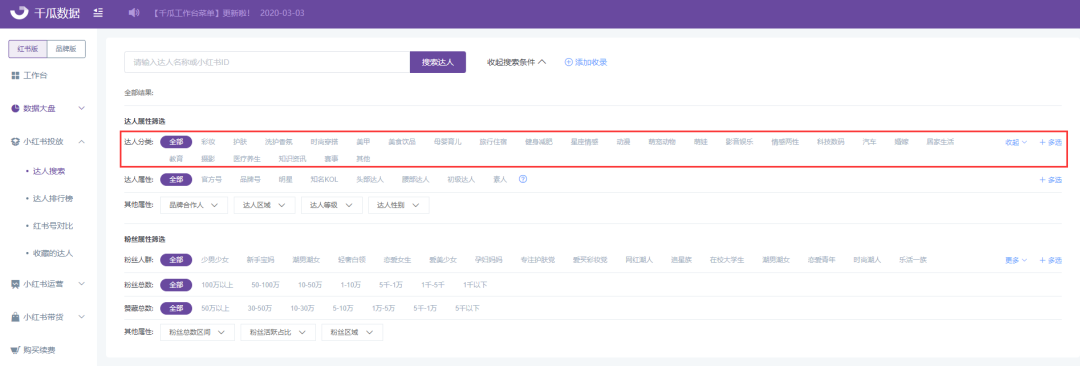Switch to 品牌版 mode

click(x=66, y=48)
